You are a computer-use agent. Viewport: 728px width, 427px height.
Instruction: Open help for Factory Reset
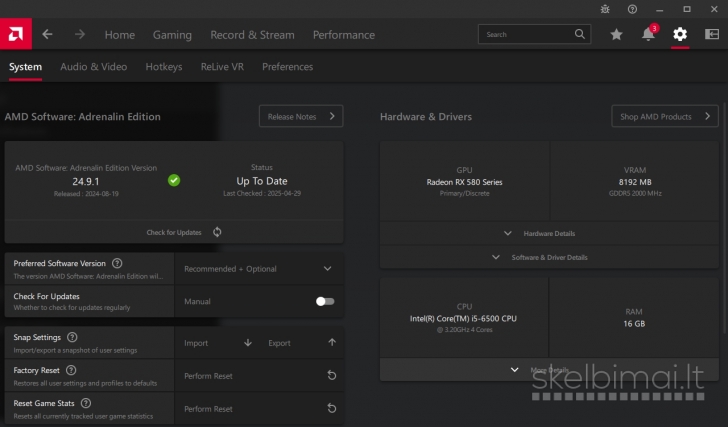[x=71, y=370]
